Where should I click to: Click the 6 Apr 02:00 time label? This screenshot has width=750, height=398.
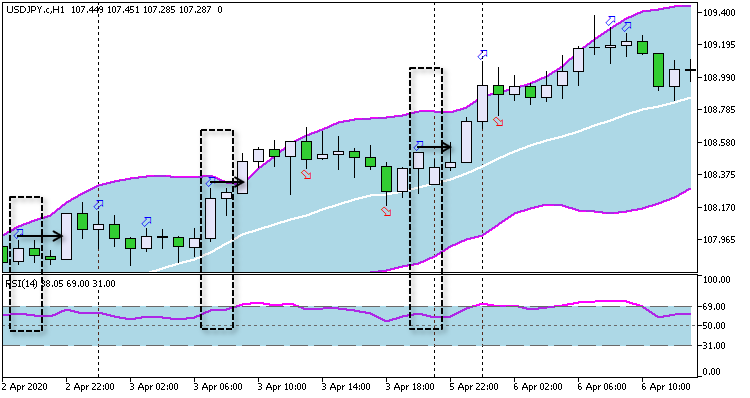tap(538, 387)
